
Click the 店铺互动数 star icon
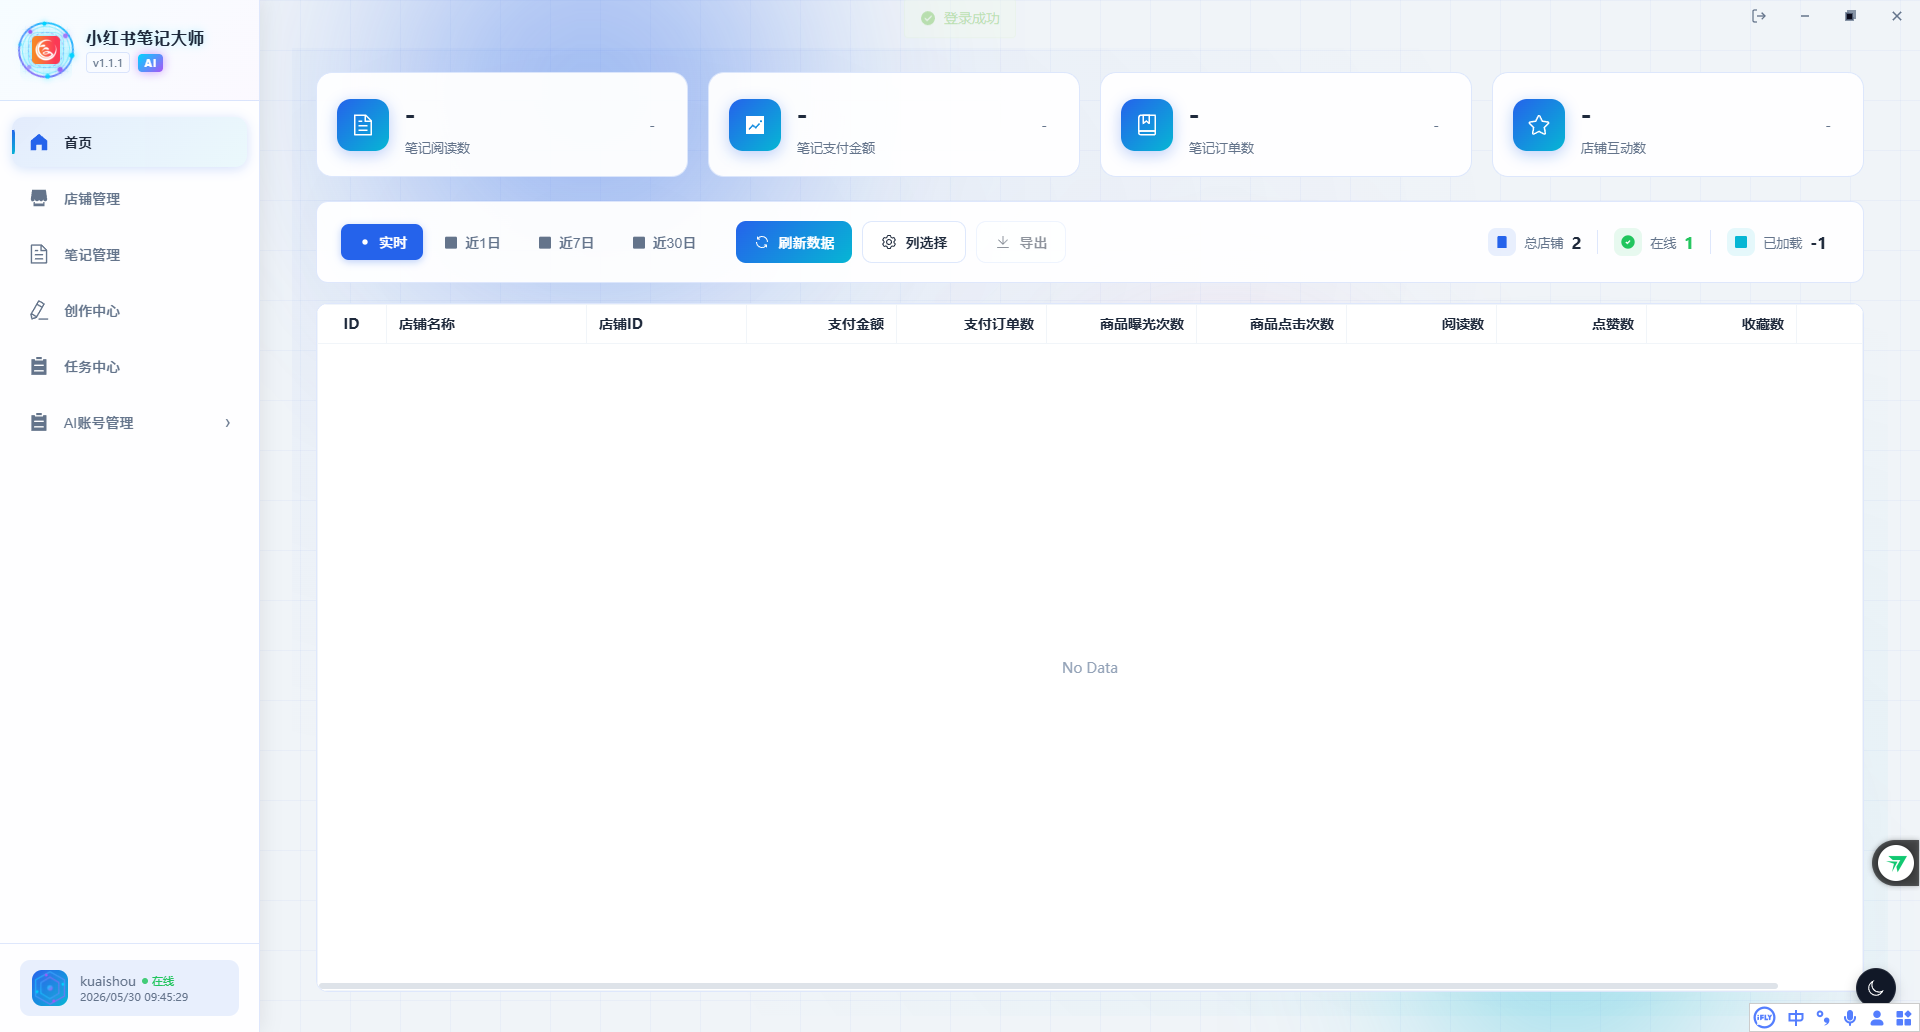[x=1539, y=125]
